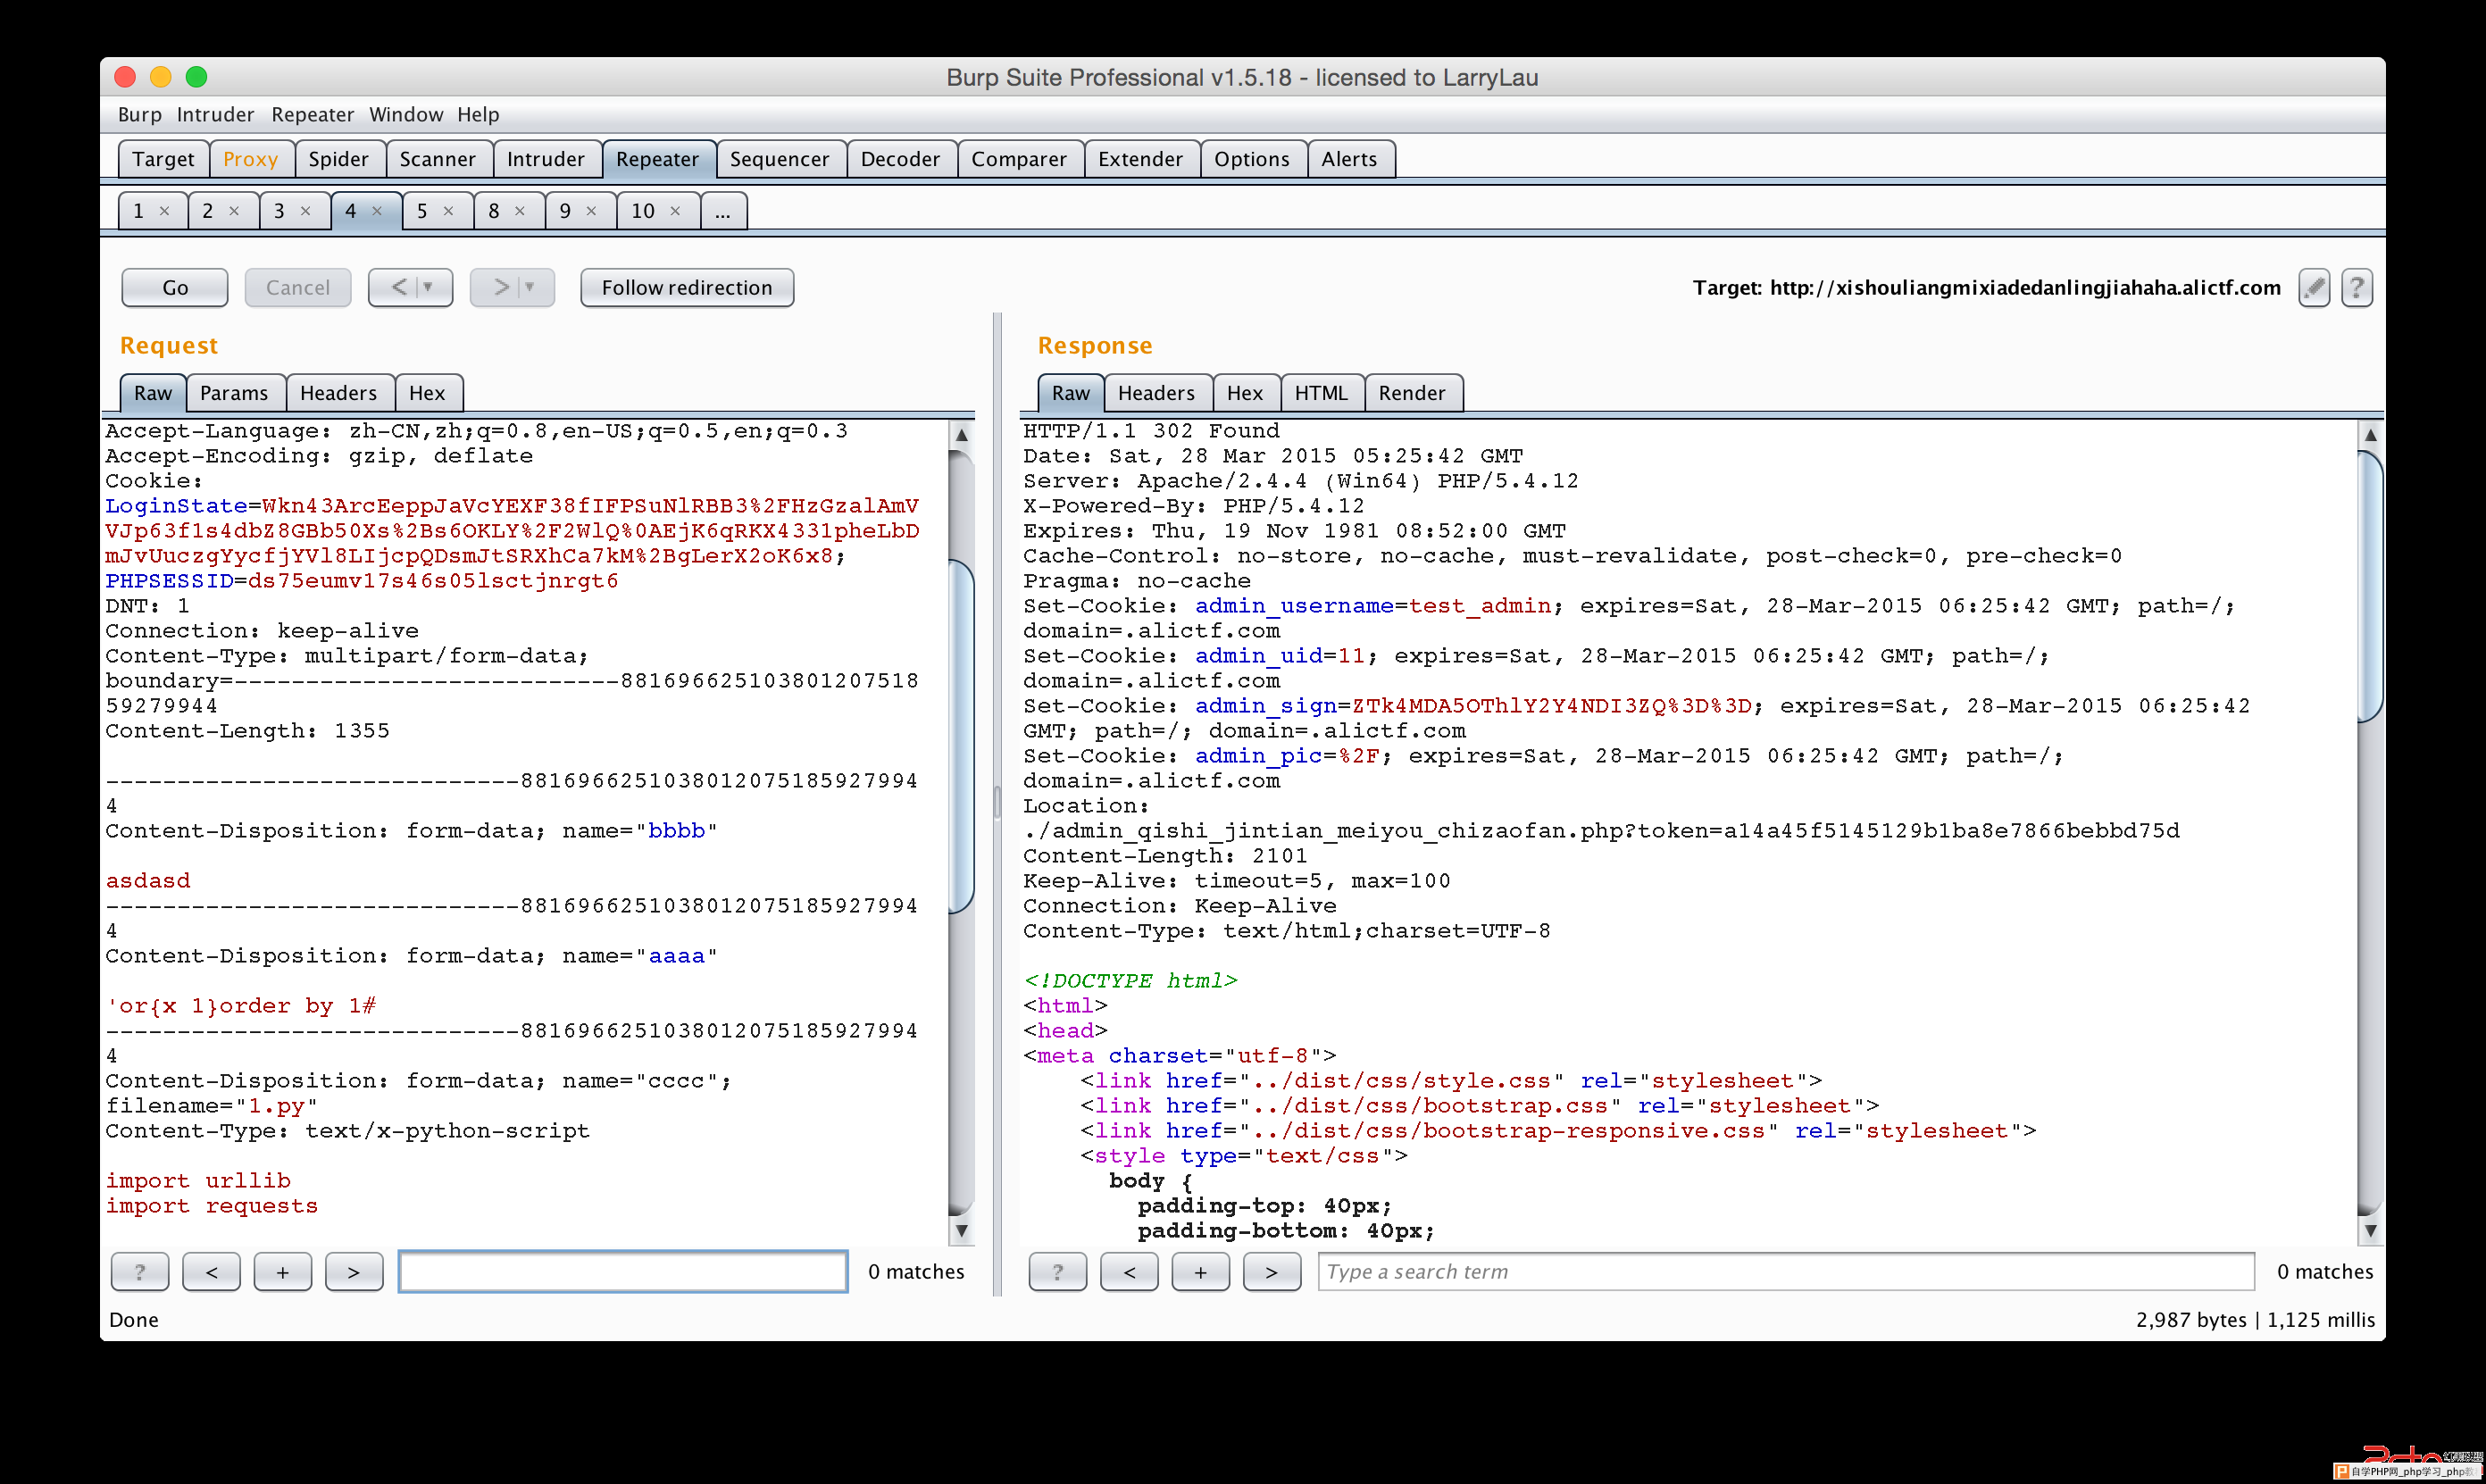2486x1484 pixels.
Task: Close Repeater tab 9
Action: pyautogui.click(x=592, y=211)
